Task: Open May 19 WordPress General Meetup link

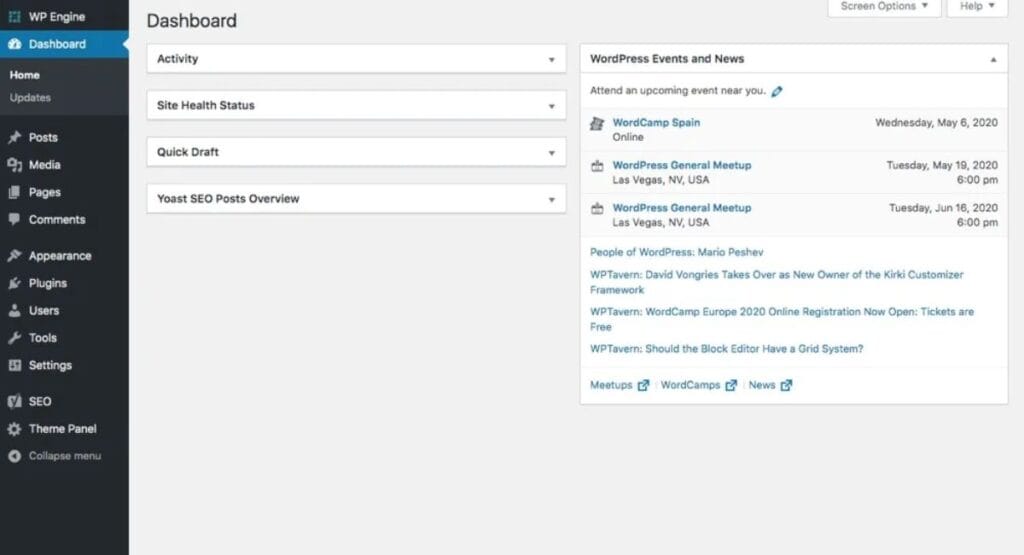Action: (682, 165)
